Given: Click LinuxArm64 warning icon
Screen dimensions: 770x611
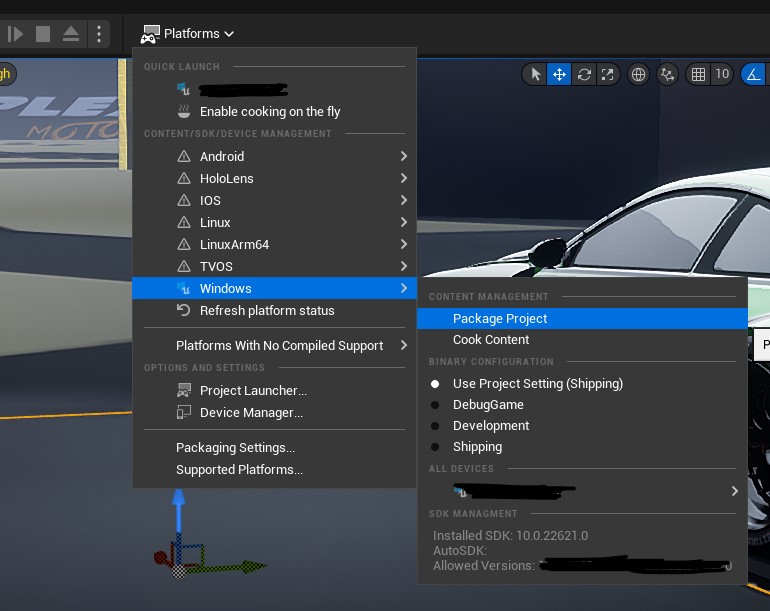Looking at the screenshot, I should click(x=184, y=244).
